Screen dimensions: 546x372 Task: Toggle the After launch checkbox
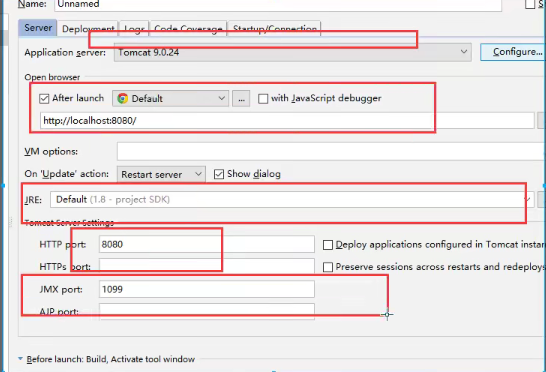pos(44,99)
